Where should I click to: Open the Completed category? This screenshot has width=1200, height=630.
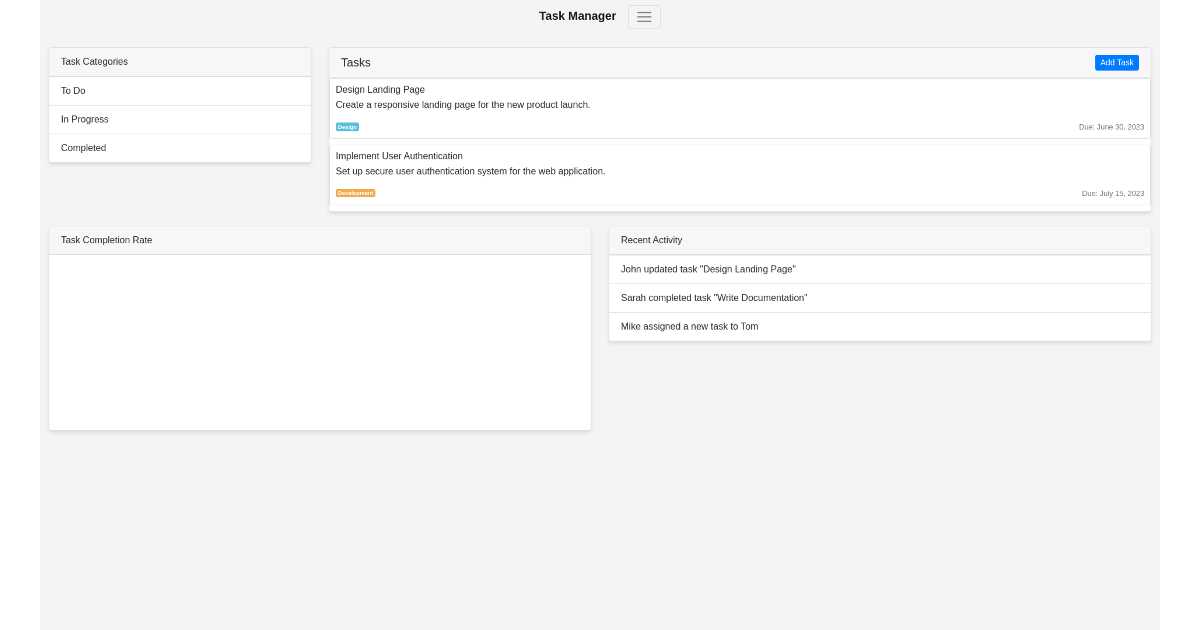(83, 147)
